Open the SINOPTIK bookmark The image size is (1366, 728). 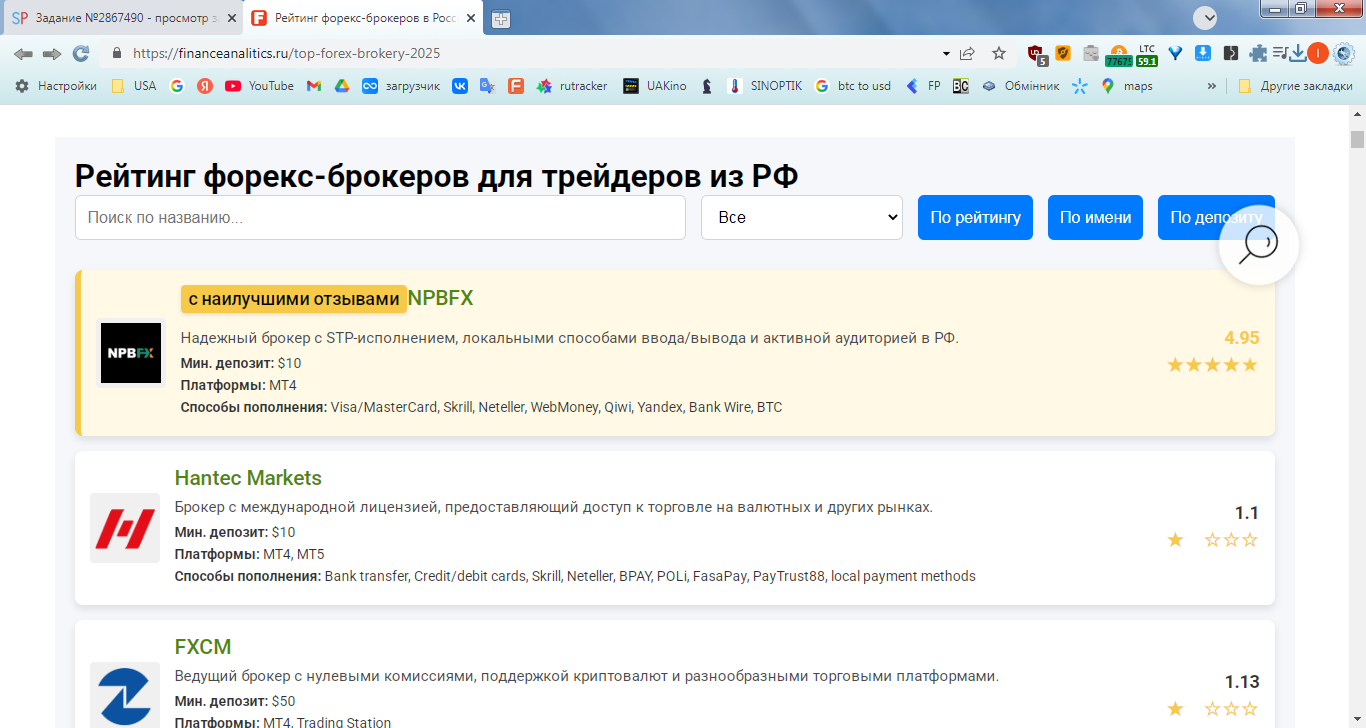765,86
